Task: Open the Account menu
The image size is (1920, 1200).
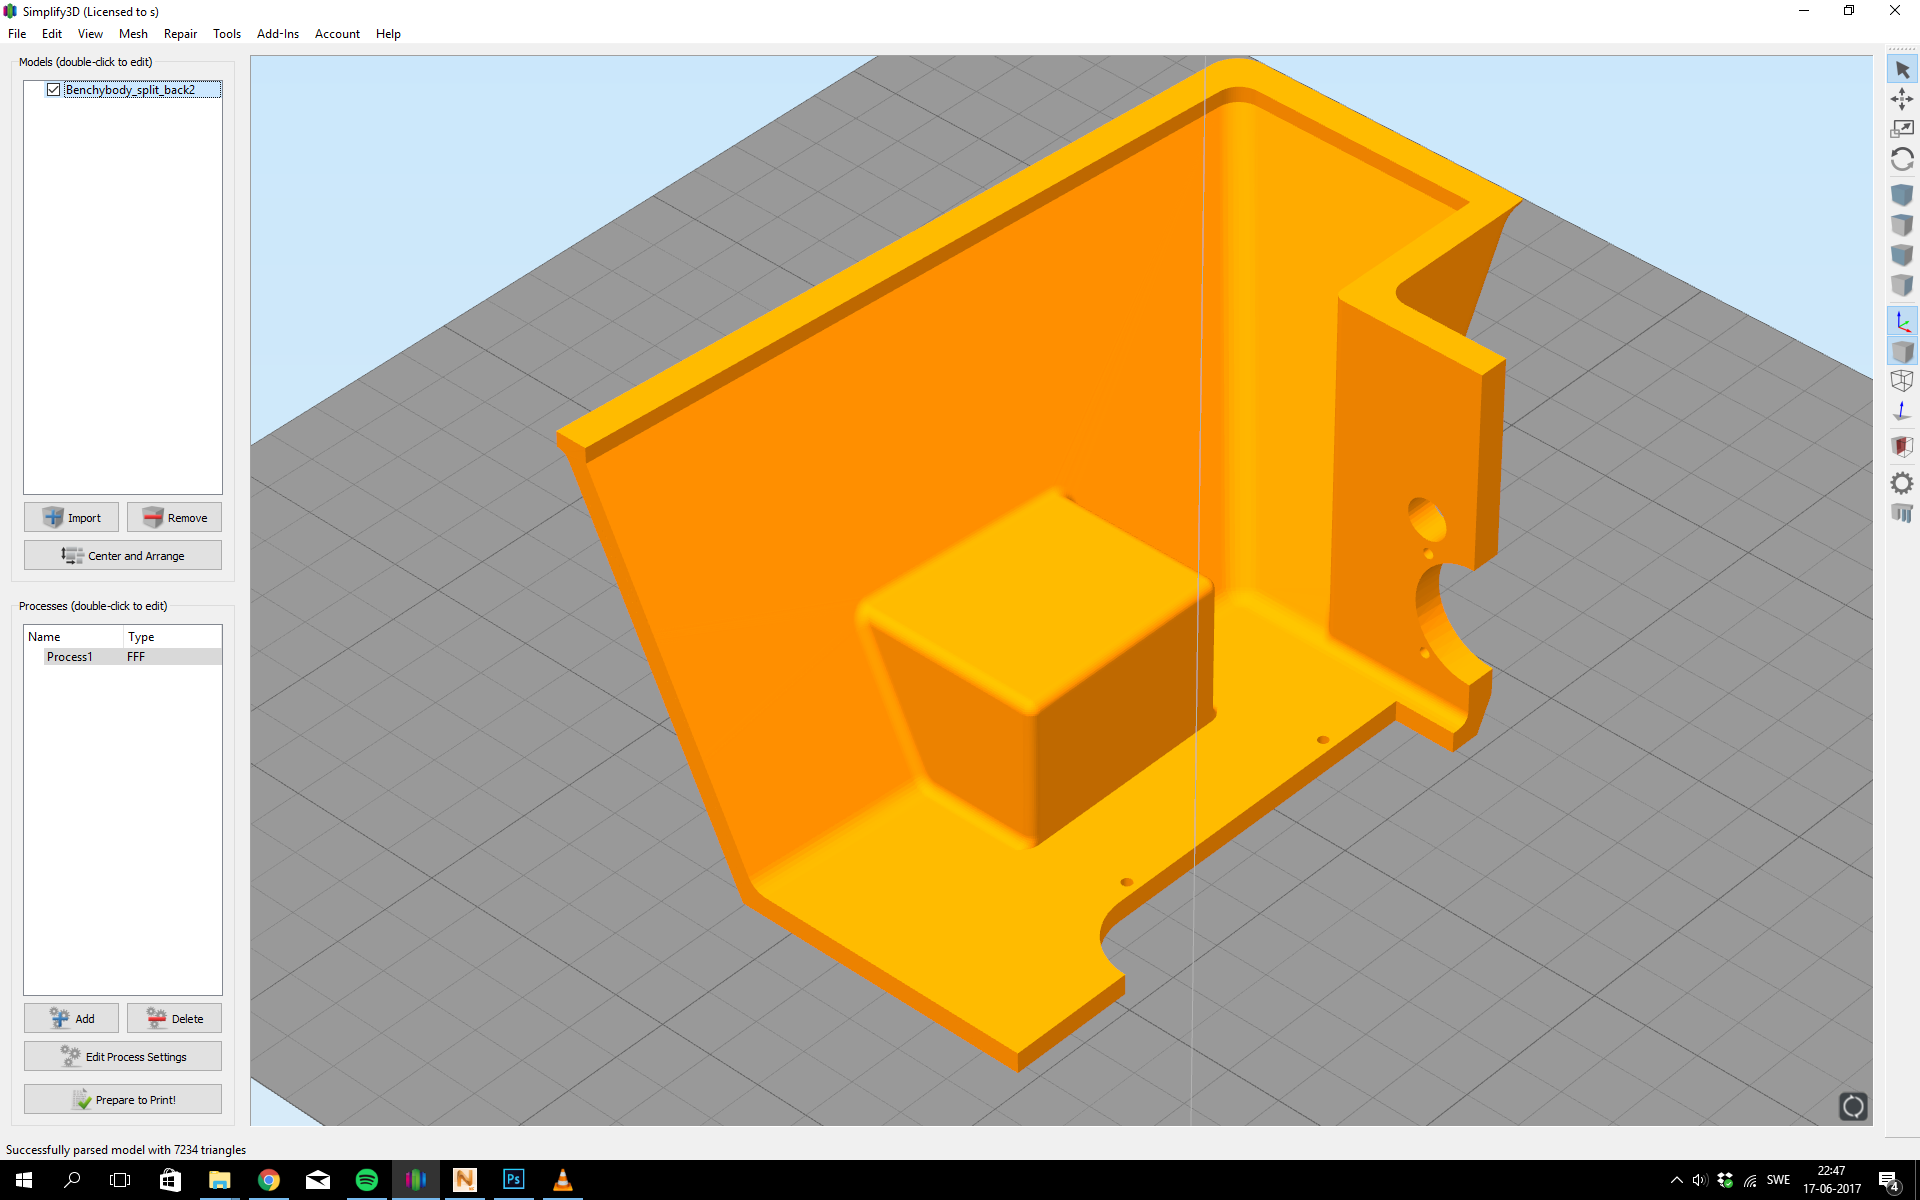Action: (337, 34)
